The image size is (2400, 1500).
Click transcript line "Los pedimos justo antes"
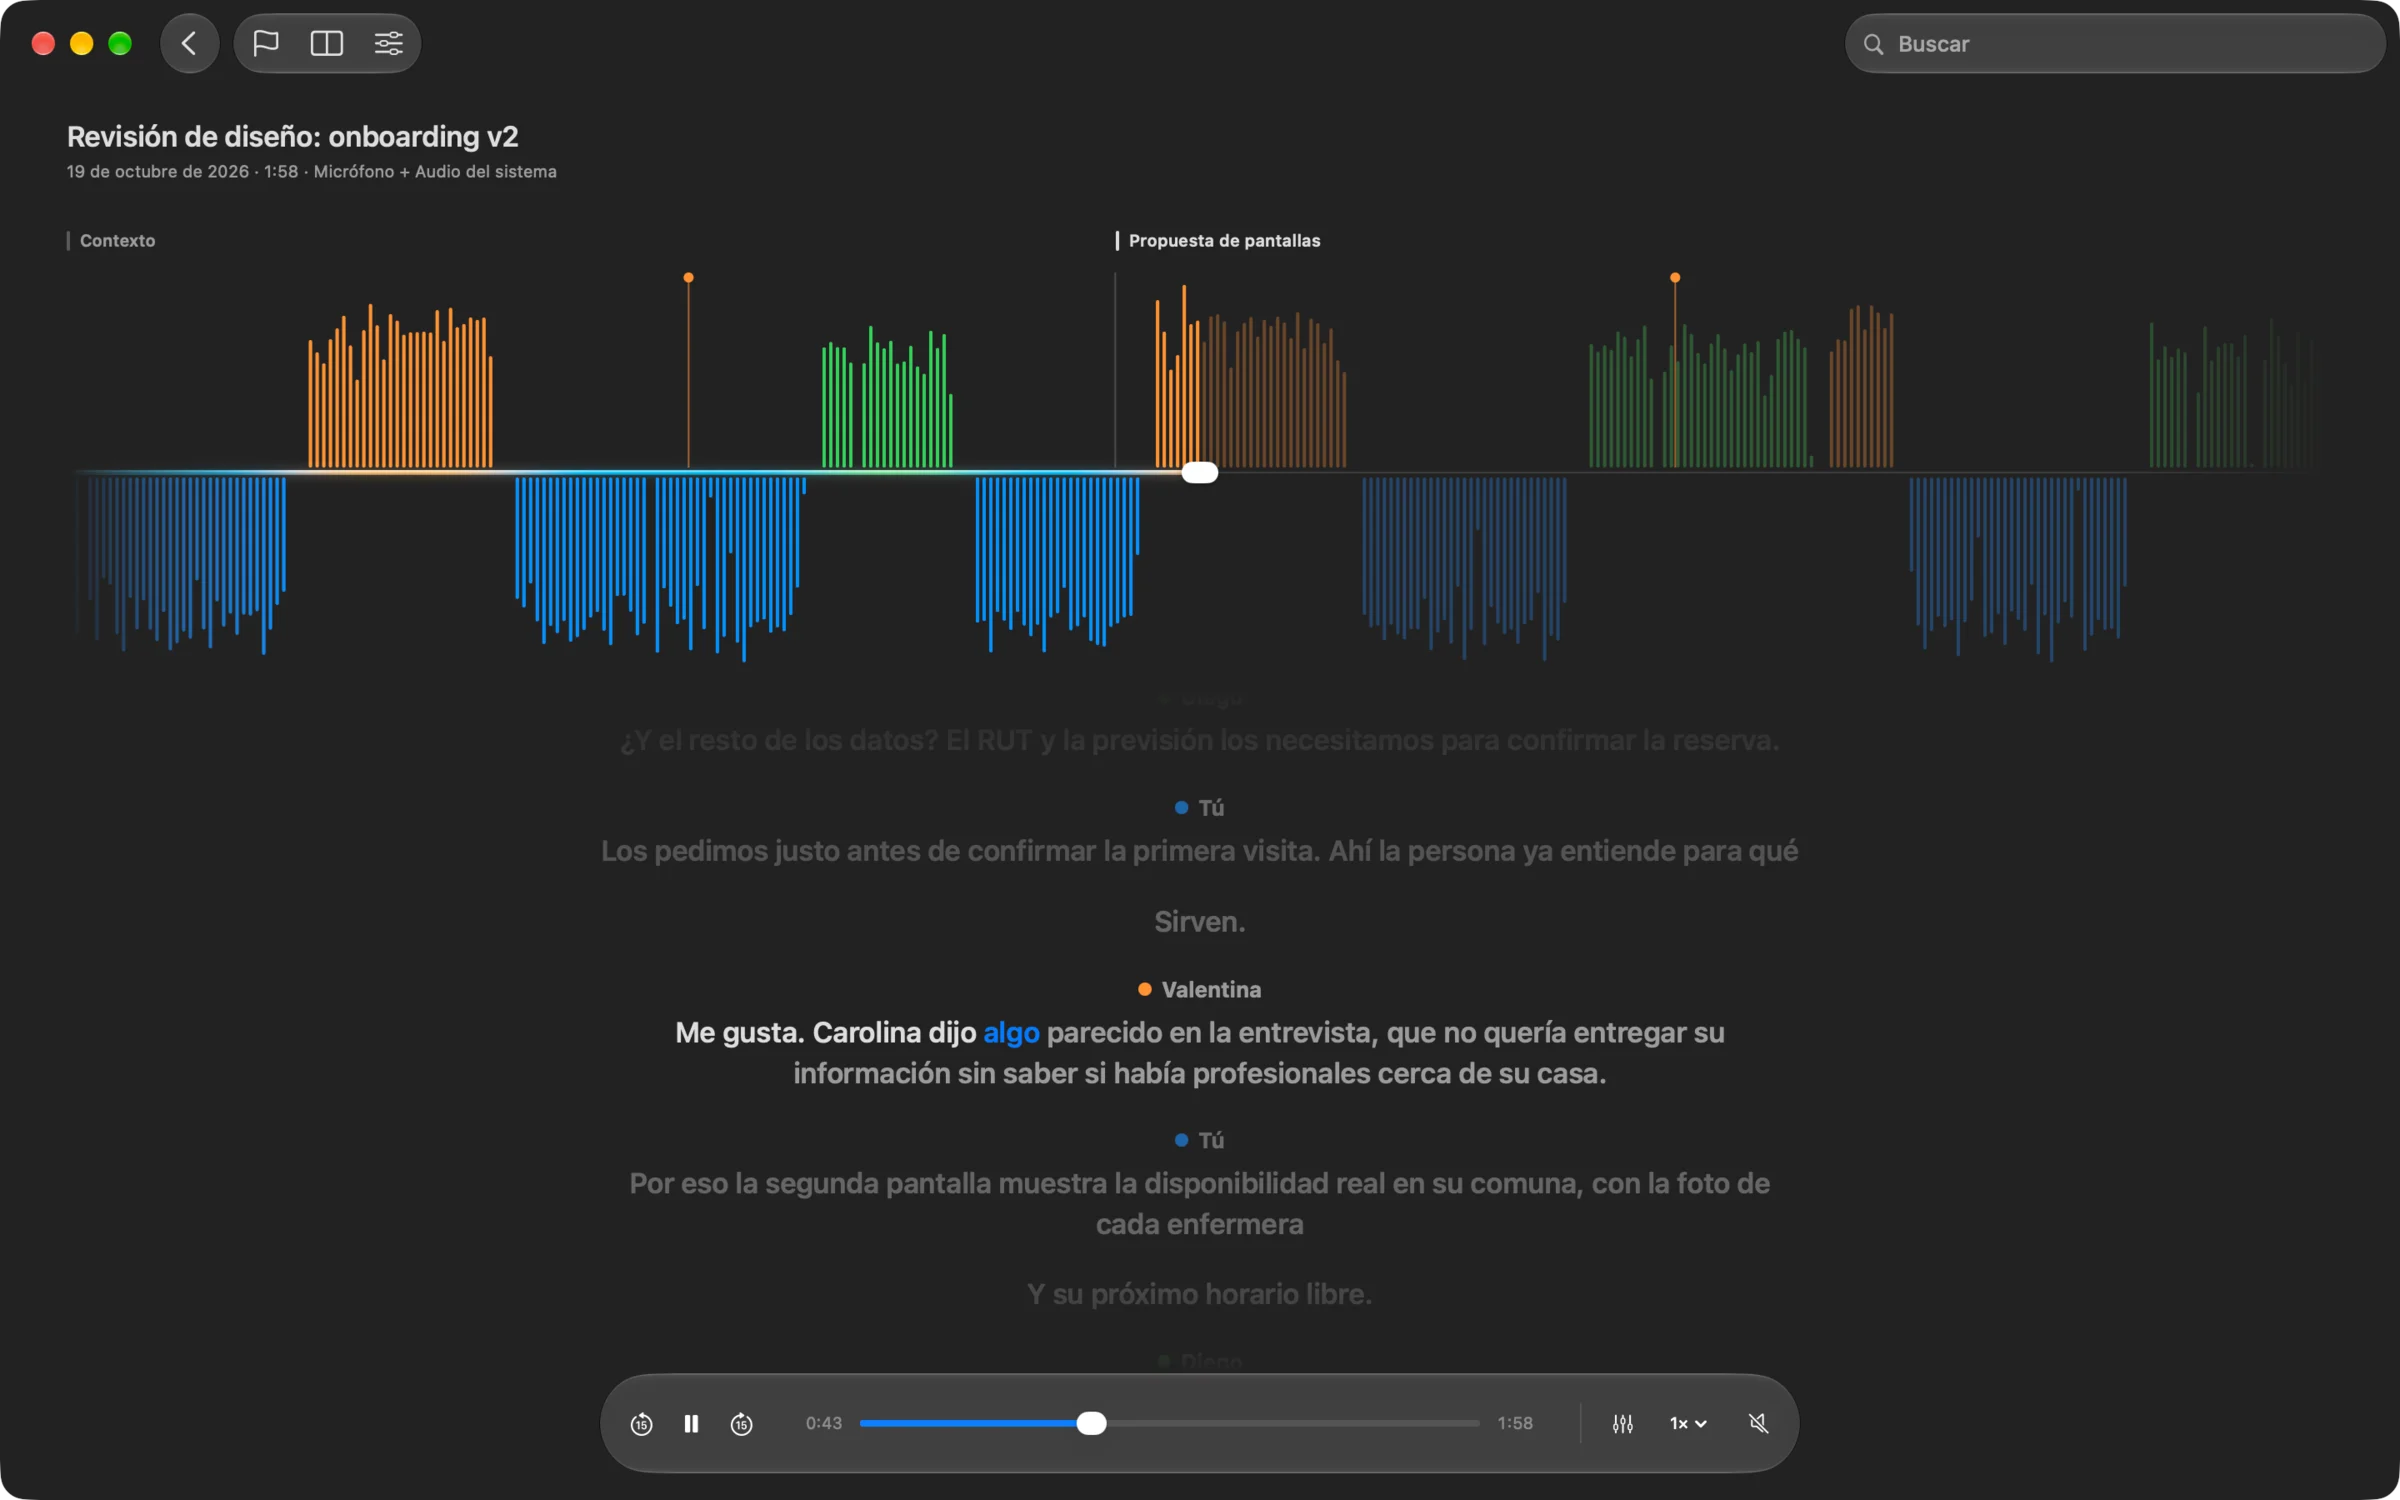[1200, 850]
